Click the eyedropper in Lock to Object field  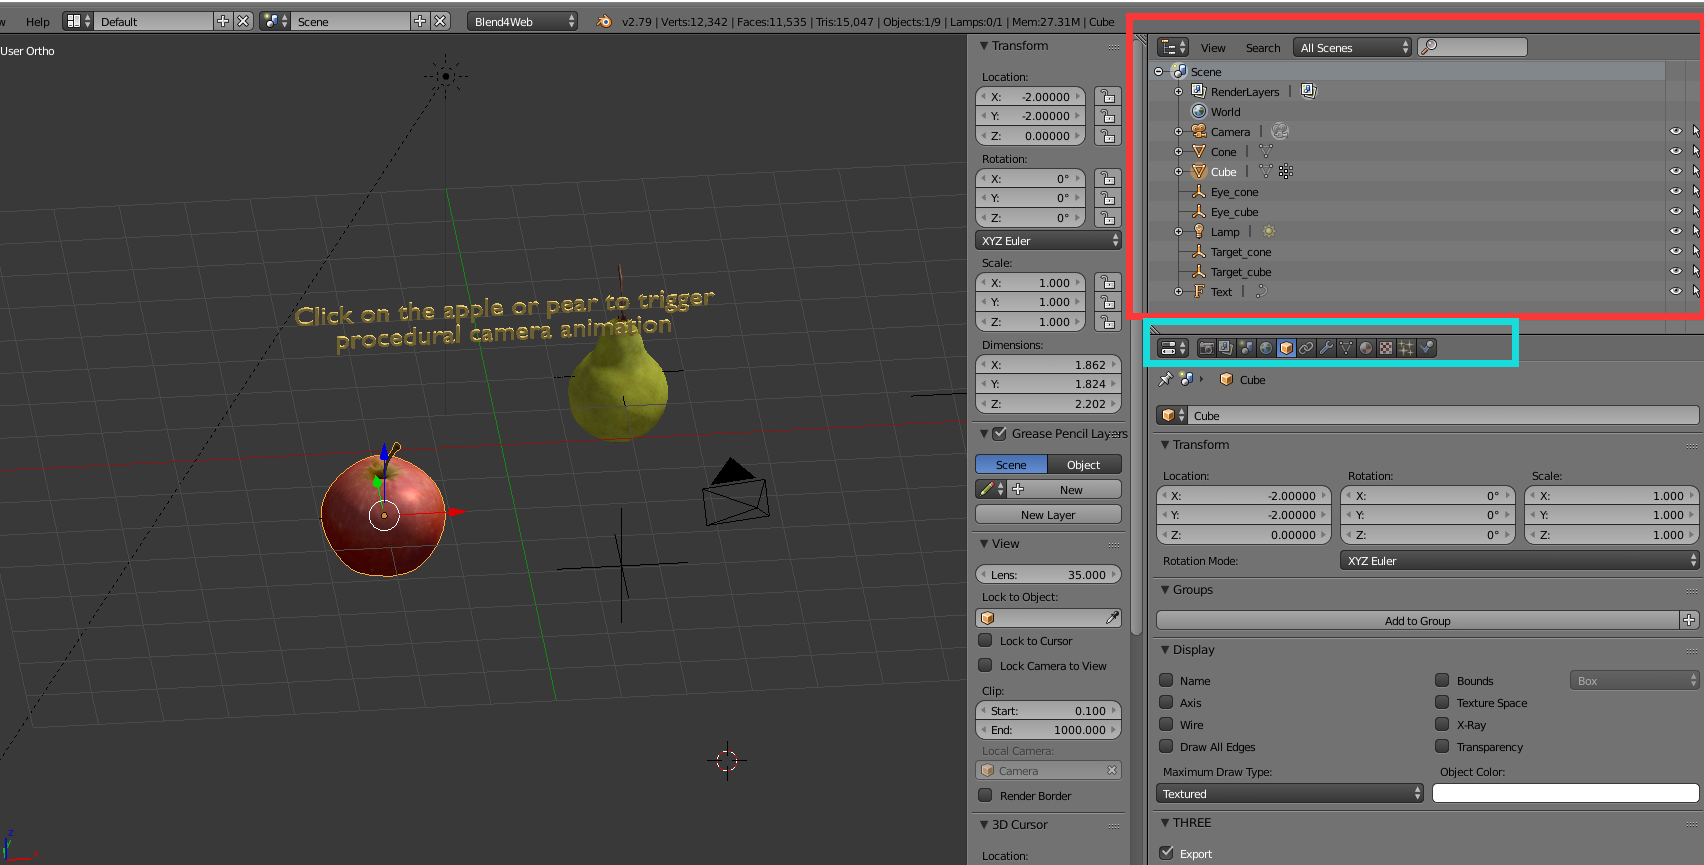1111,618
